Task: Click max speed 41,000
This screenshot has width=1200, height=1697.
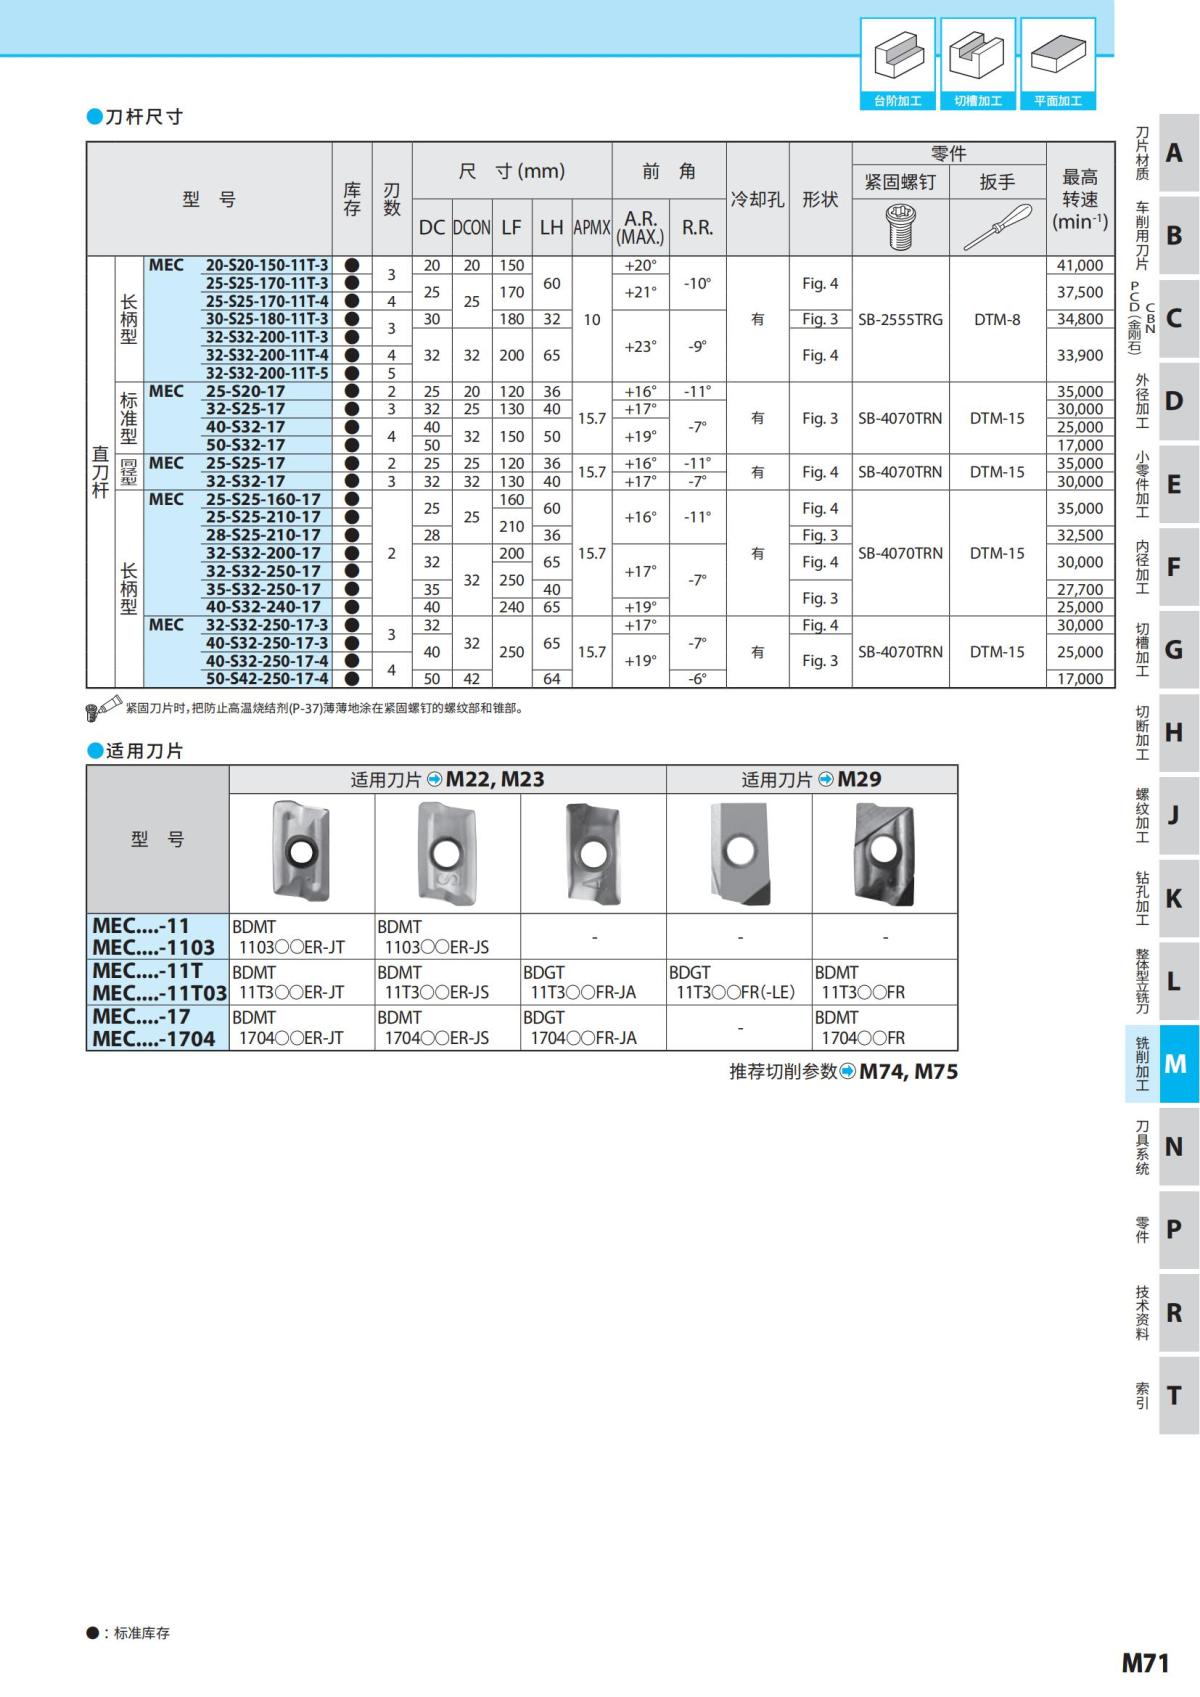Action: pos(1080,265)
